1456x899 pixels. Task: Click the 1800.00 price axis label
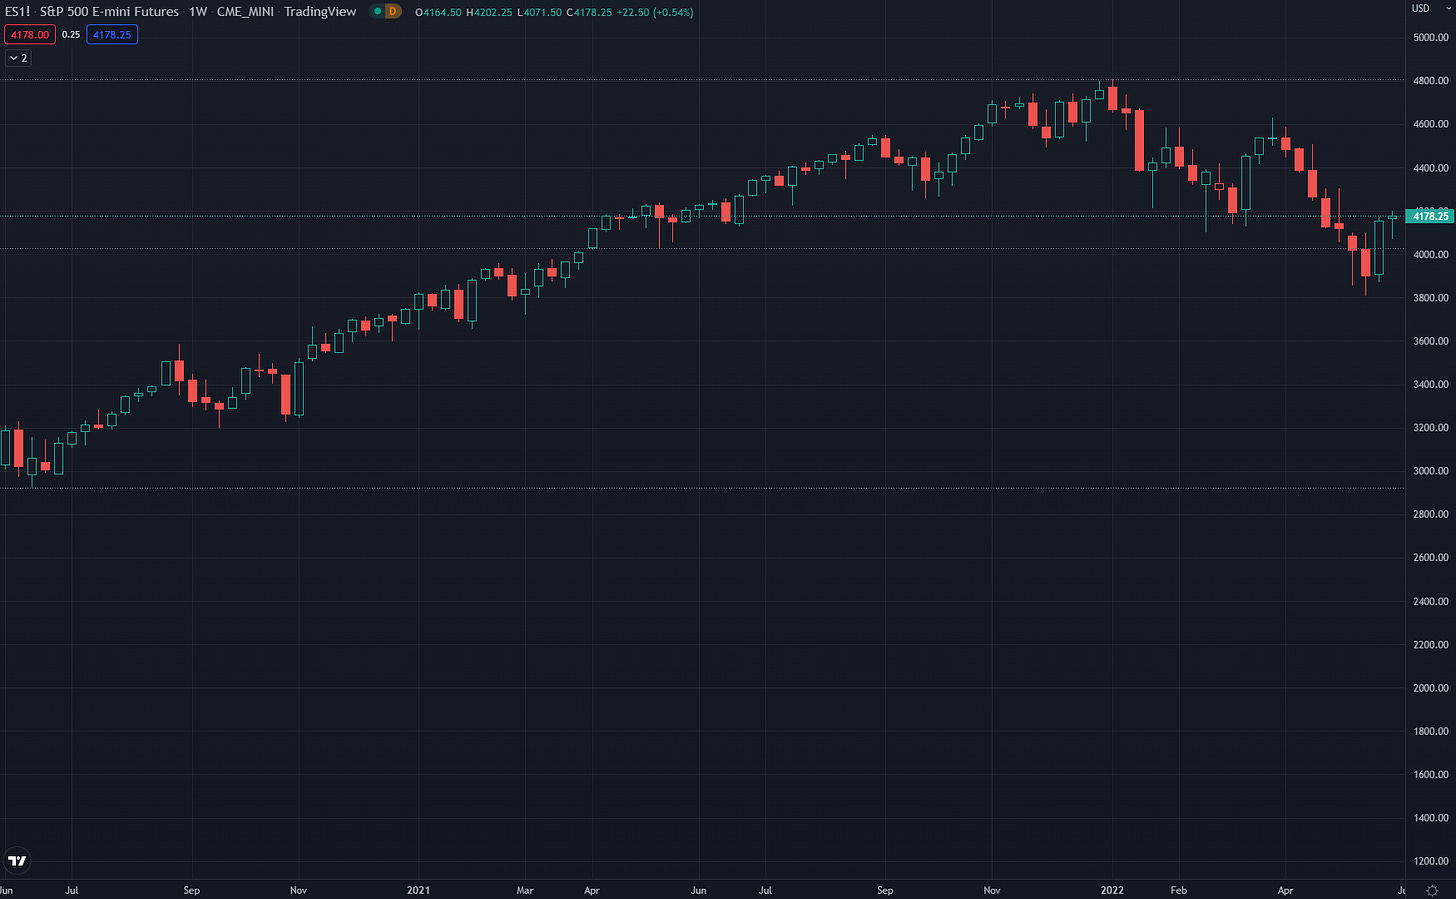click(1430, 731)
